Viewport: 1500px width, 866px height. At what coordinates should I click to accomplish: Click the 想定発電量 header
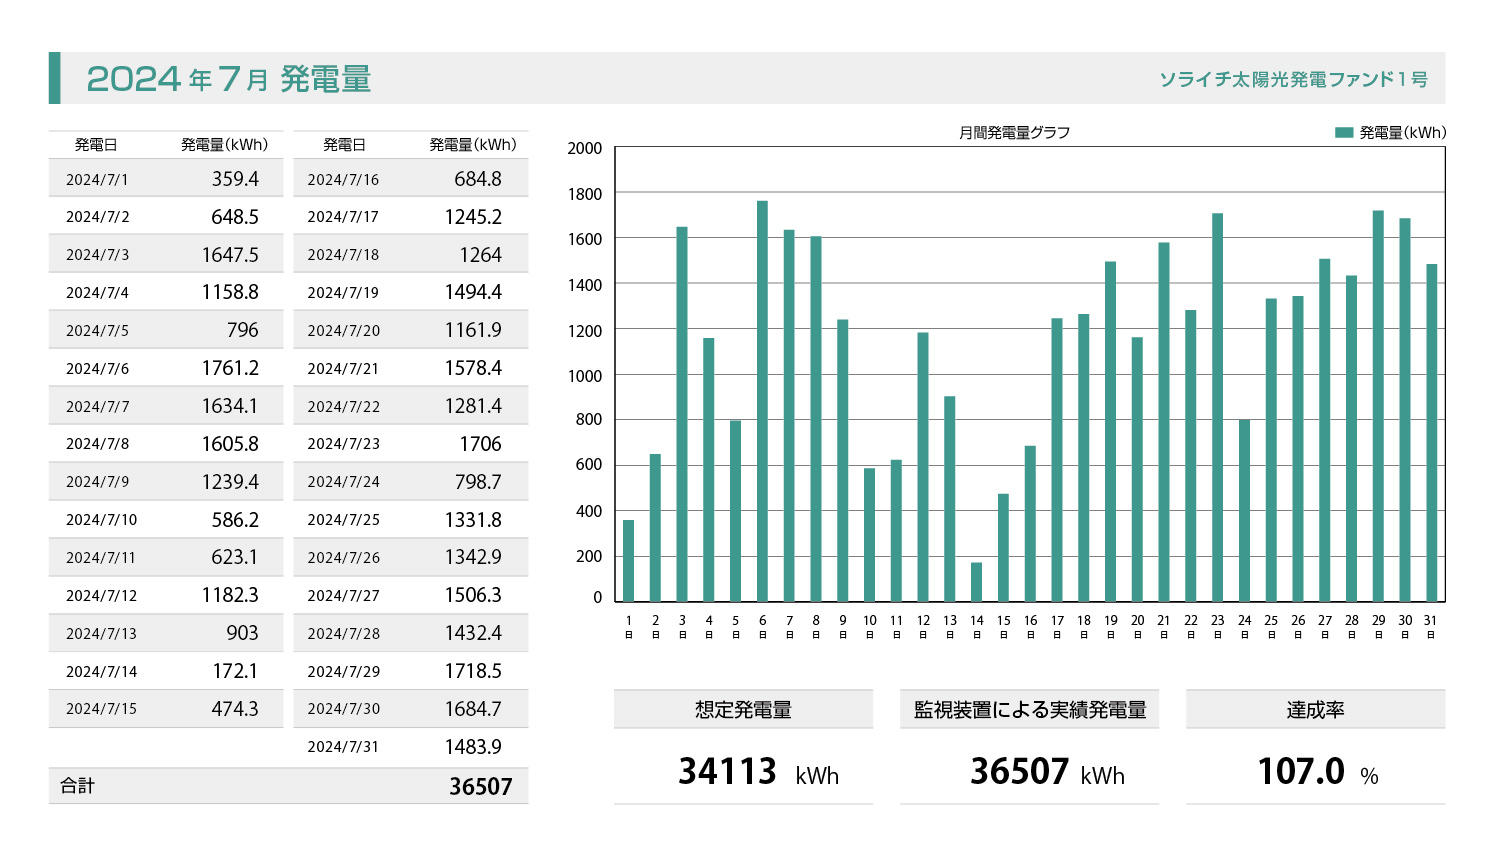(743, 710)
